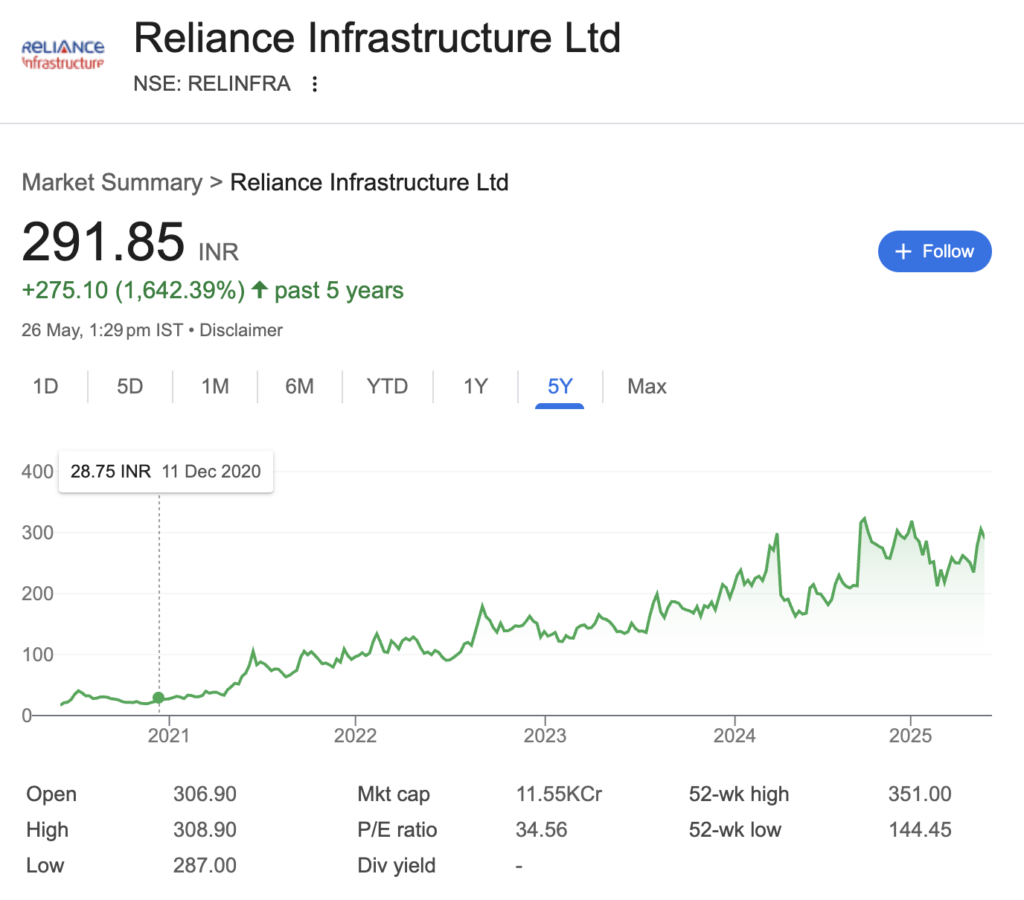Click the 52-wk high value 351.00
Viewport: 1024px width, 900px height.
click(x=920, y=794)
